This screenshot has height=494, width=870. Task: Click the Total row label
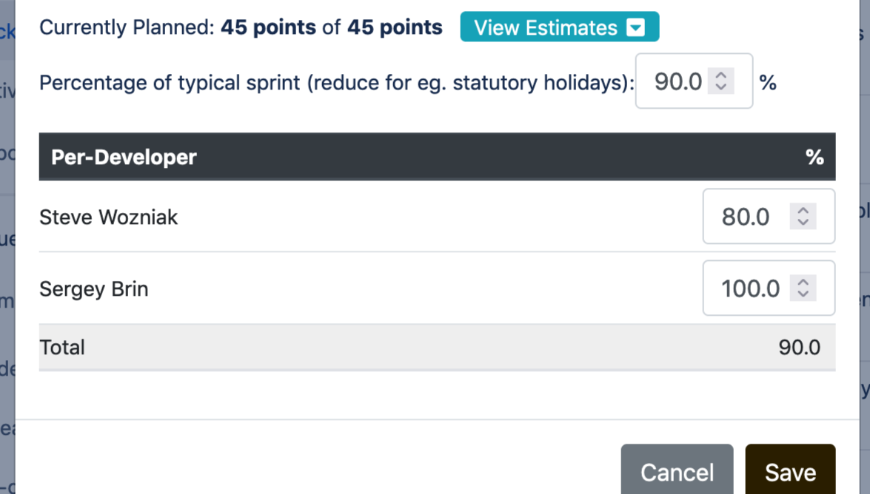(x=62, y=348)
